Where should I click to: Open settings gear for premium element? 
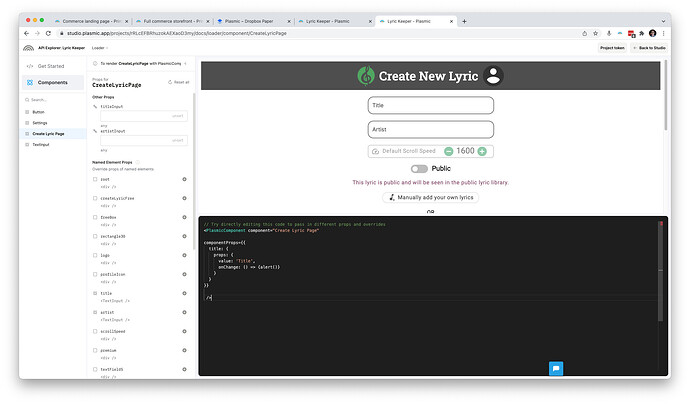184,350
